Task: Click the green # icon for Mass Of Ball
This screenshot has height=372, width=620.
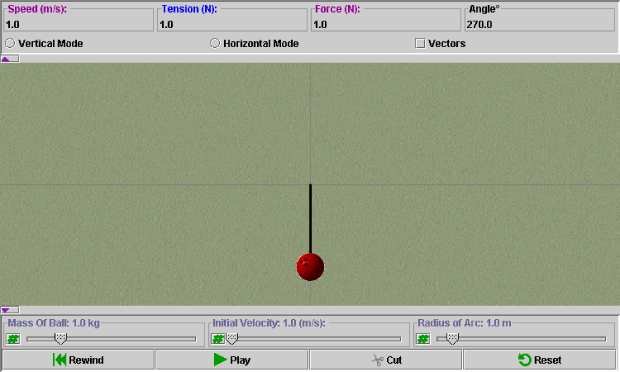Action: (x=13, y=339)
